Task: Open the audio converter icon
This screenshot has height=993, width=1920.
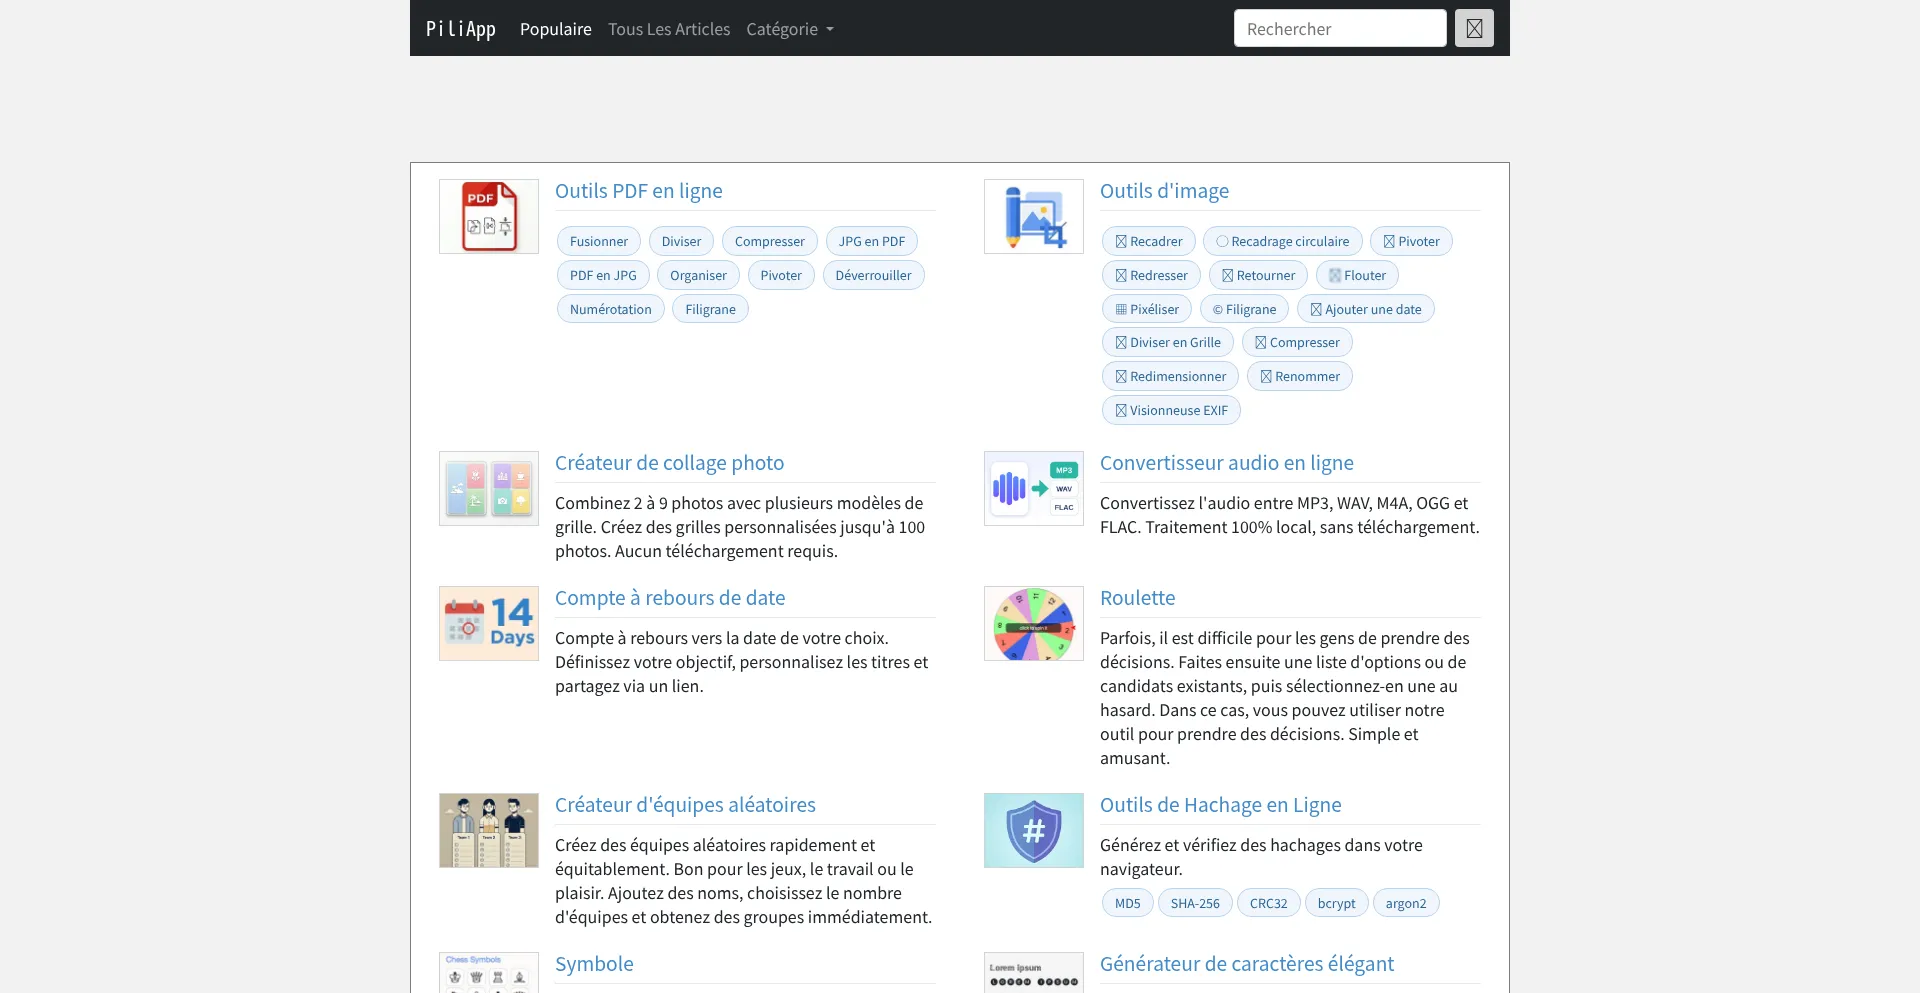Action: coord(1034,488)
